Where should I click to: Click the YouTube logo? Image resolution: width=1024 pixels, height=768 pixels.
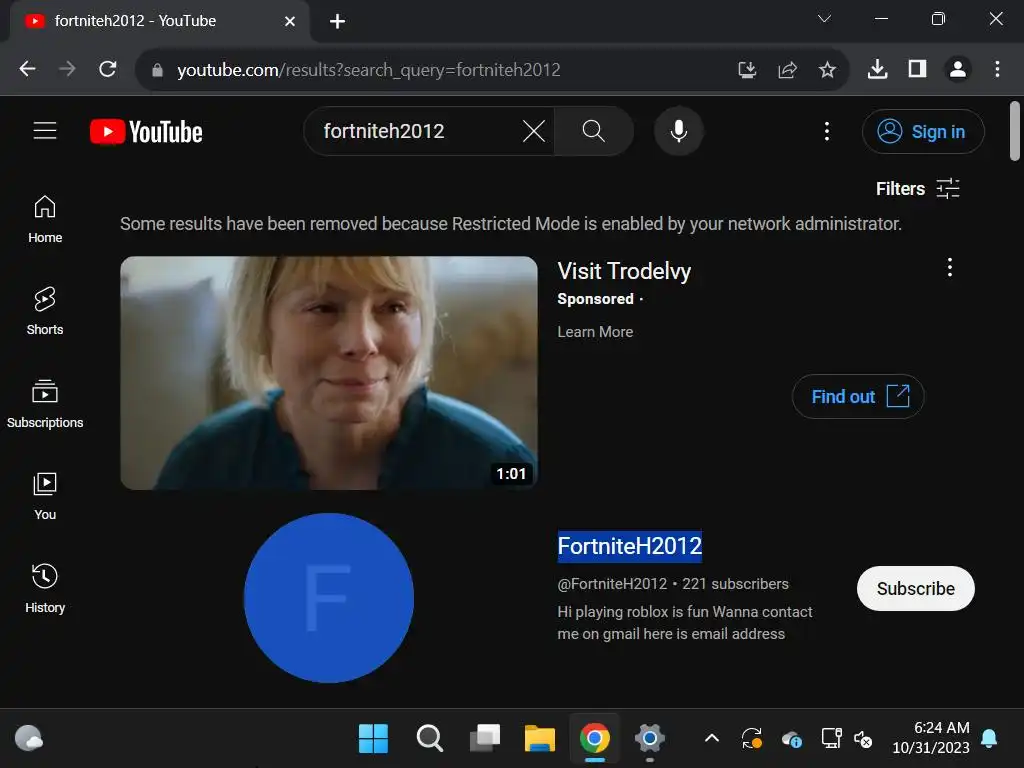point(146,131)
